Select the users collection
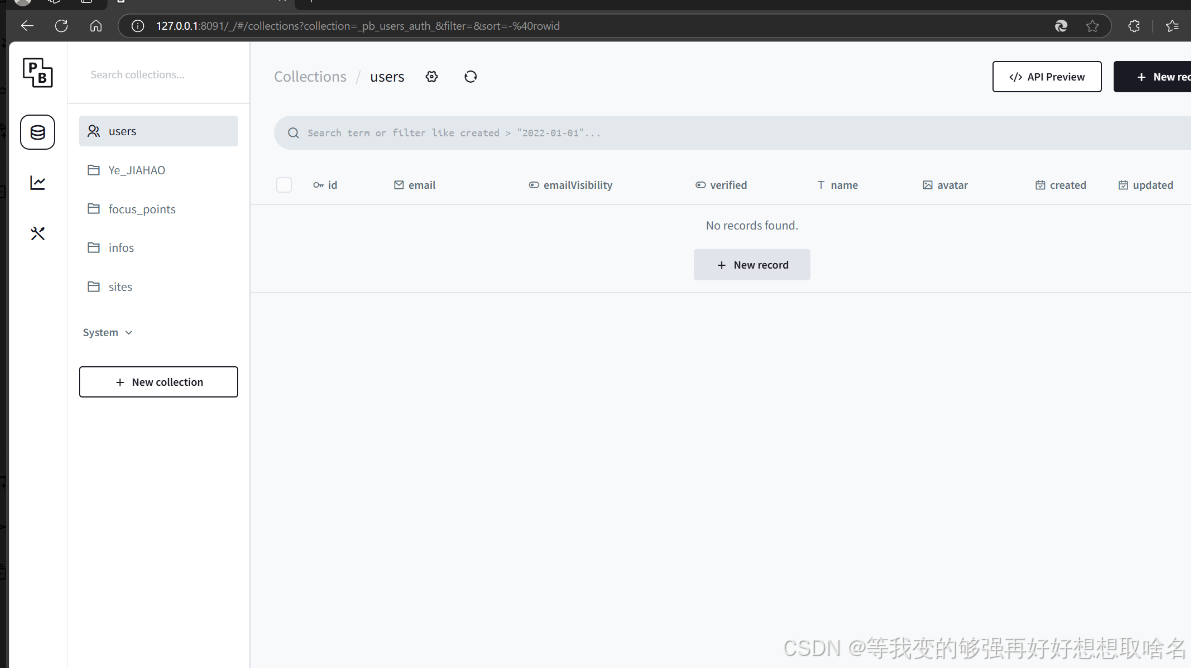Viewport: 1191px width, 668px height. (158, 131)
